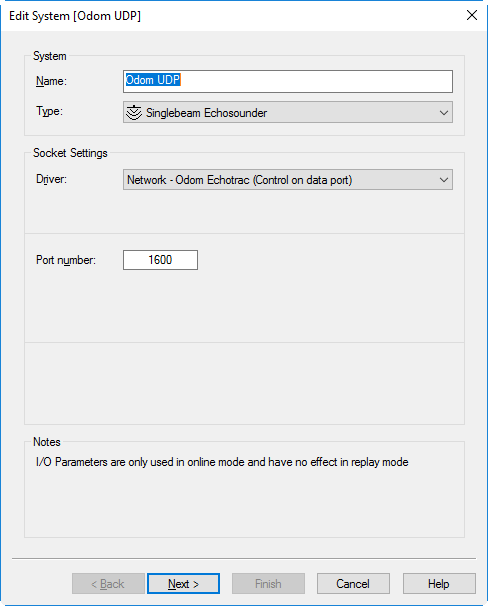The image size is (488, 606).
Task: Click the Name: label
Action: pyautogui.click(x=51, y=81)
